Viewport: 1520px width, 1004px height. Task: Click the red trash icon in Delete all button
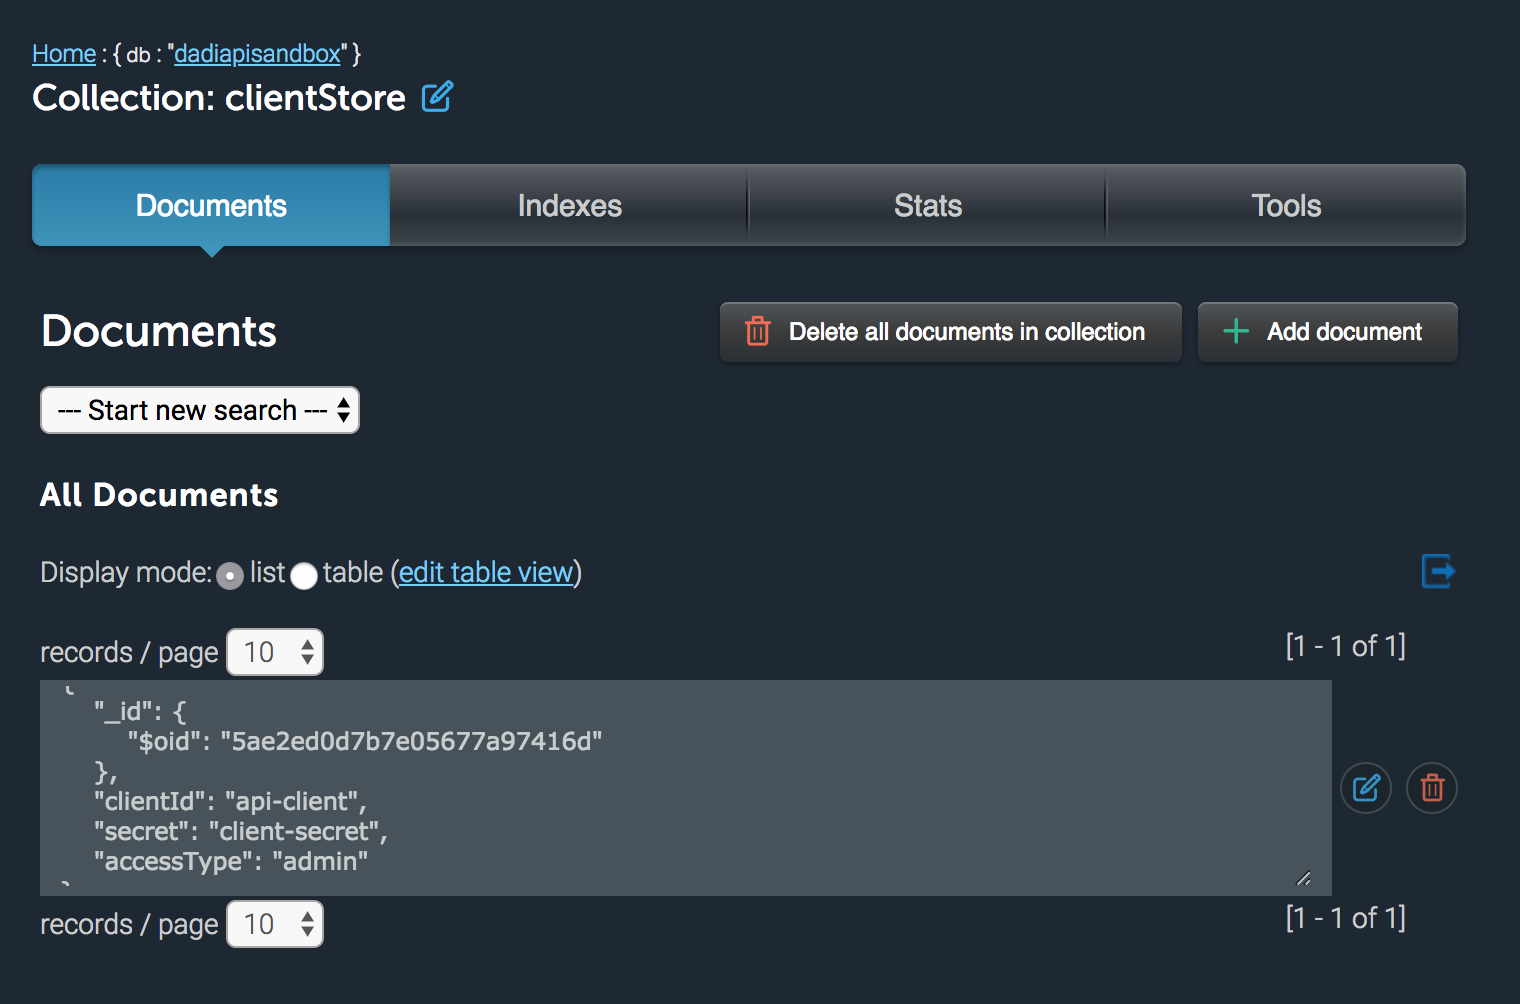(758, 331)
